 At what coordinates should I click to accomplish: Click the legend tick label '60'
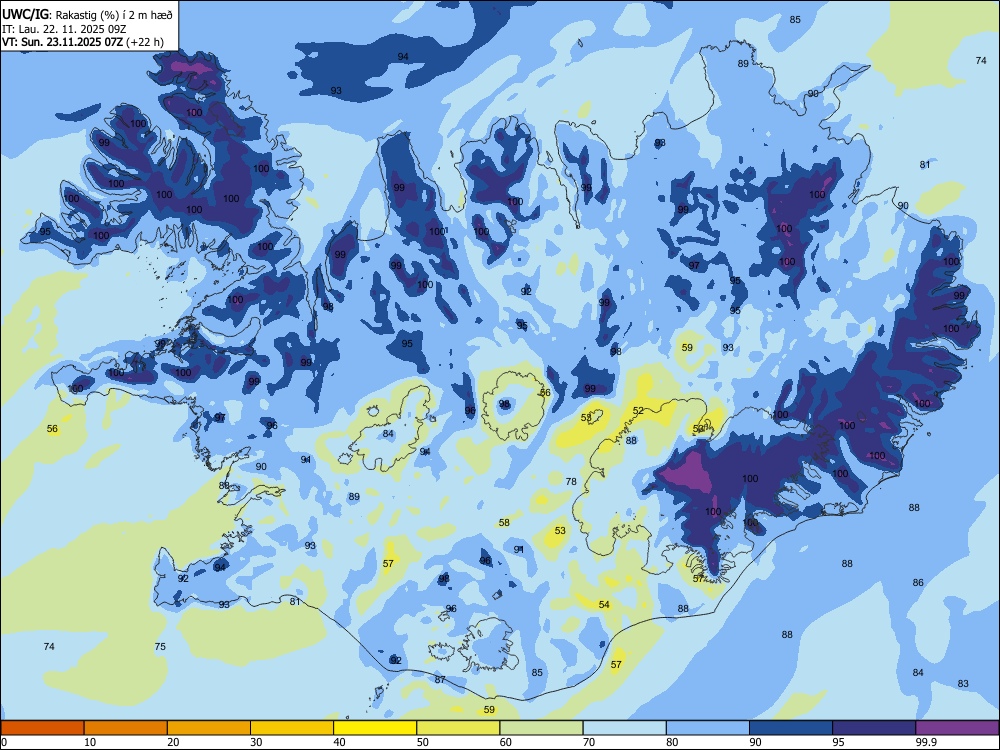pyautogui.click(x=506, y=742)
